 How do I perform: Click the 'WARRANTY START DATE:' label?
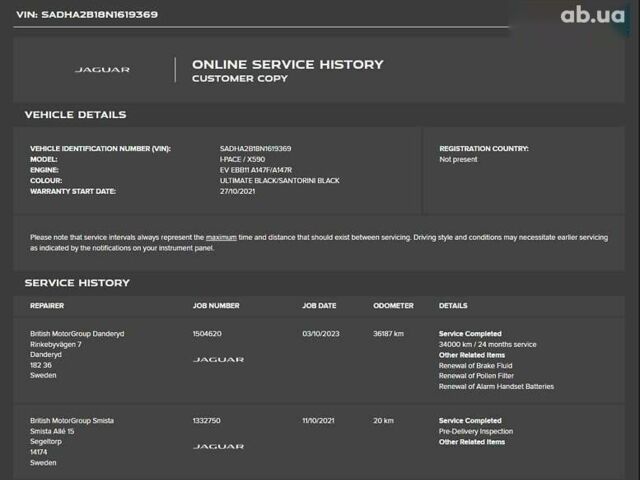coord(73,191)
